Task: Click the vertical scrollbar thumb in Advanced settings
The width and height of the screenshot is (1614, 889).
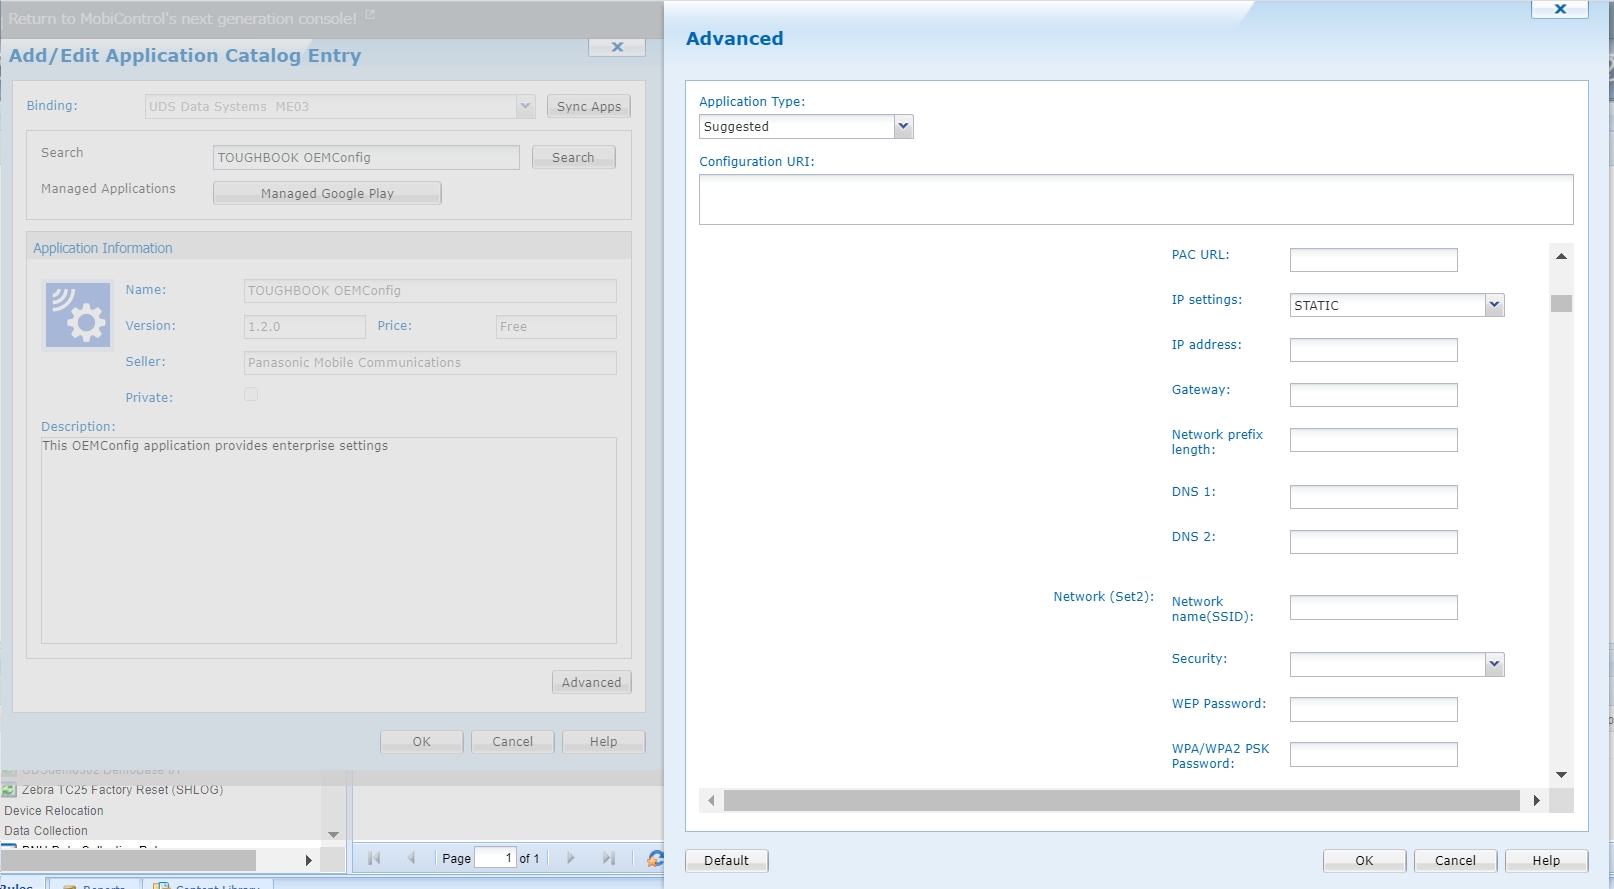Action: click(x=1561, y=303)
